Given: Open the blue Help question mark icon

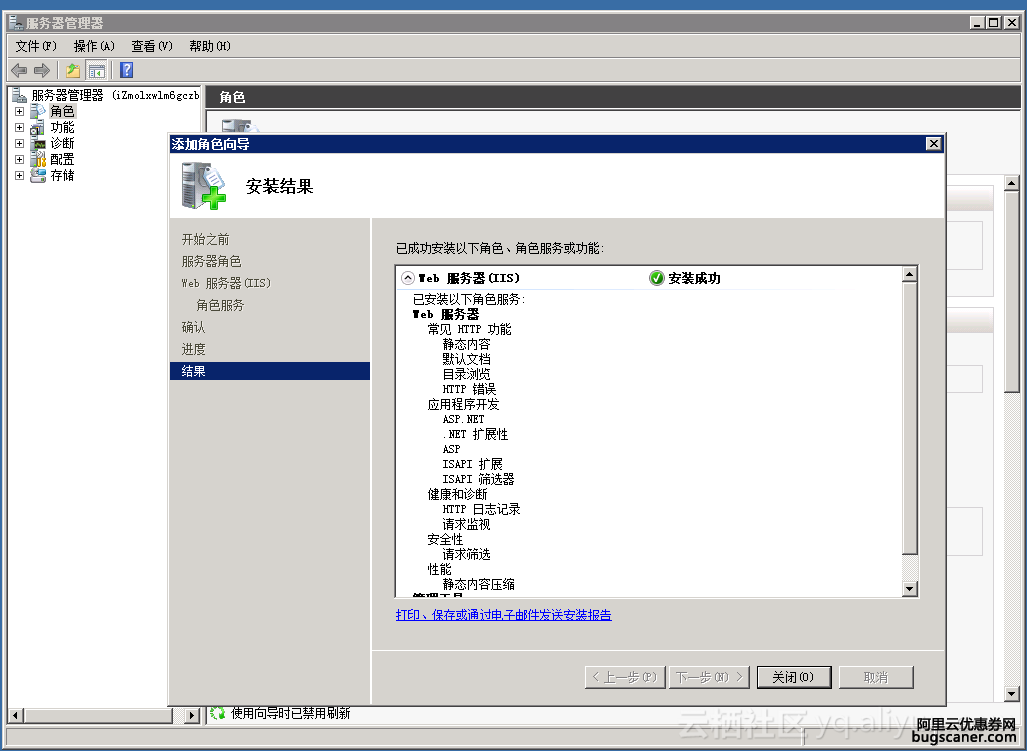Looking at the screenshot, I should coord(126,70).
